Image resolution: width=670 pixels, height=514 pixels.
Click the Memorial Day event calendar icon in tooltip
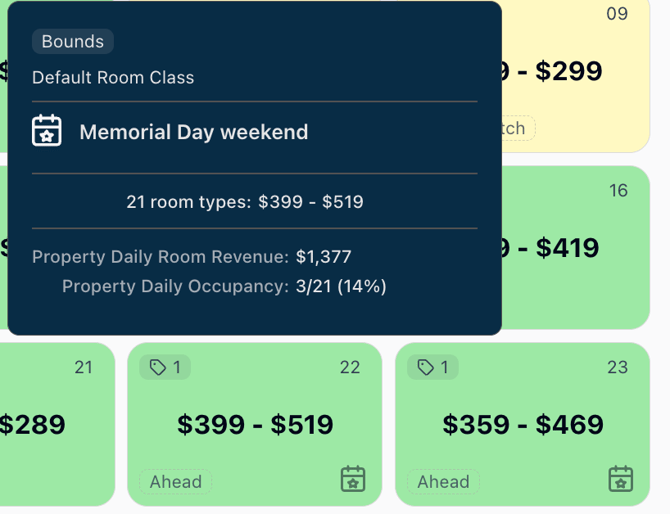(x=47, y=131)
